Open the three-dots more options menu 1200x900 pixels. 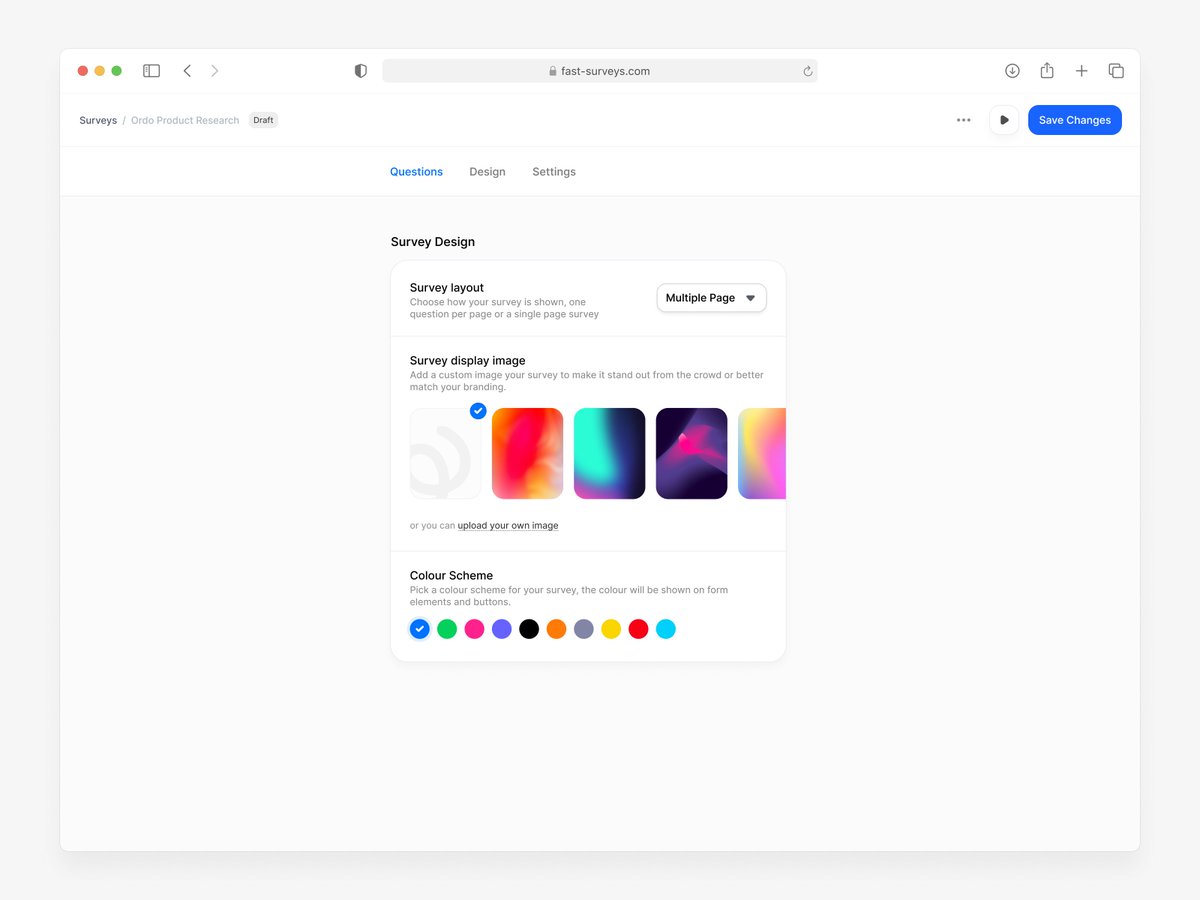point(963,120)
